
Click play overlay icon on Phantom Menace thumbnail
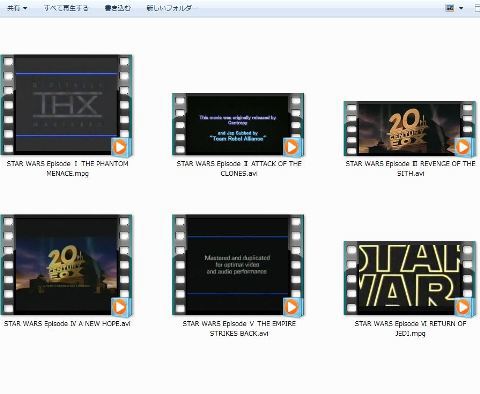click(121, 147)
